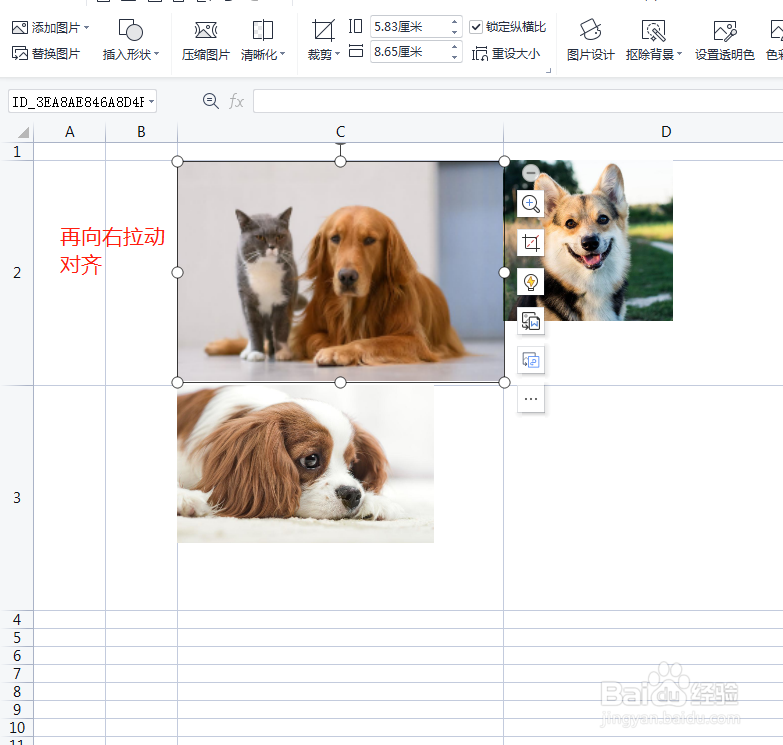Select column A header
This screenshot has width=783, height=745.
pyautogui.click(x=70, y=132)
